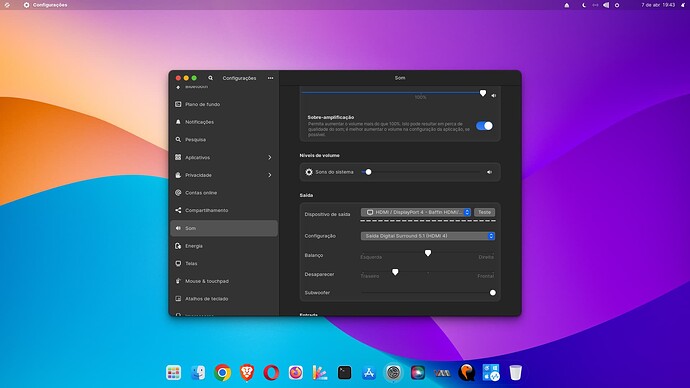Open Telas display settings

pos(224,264)
